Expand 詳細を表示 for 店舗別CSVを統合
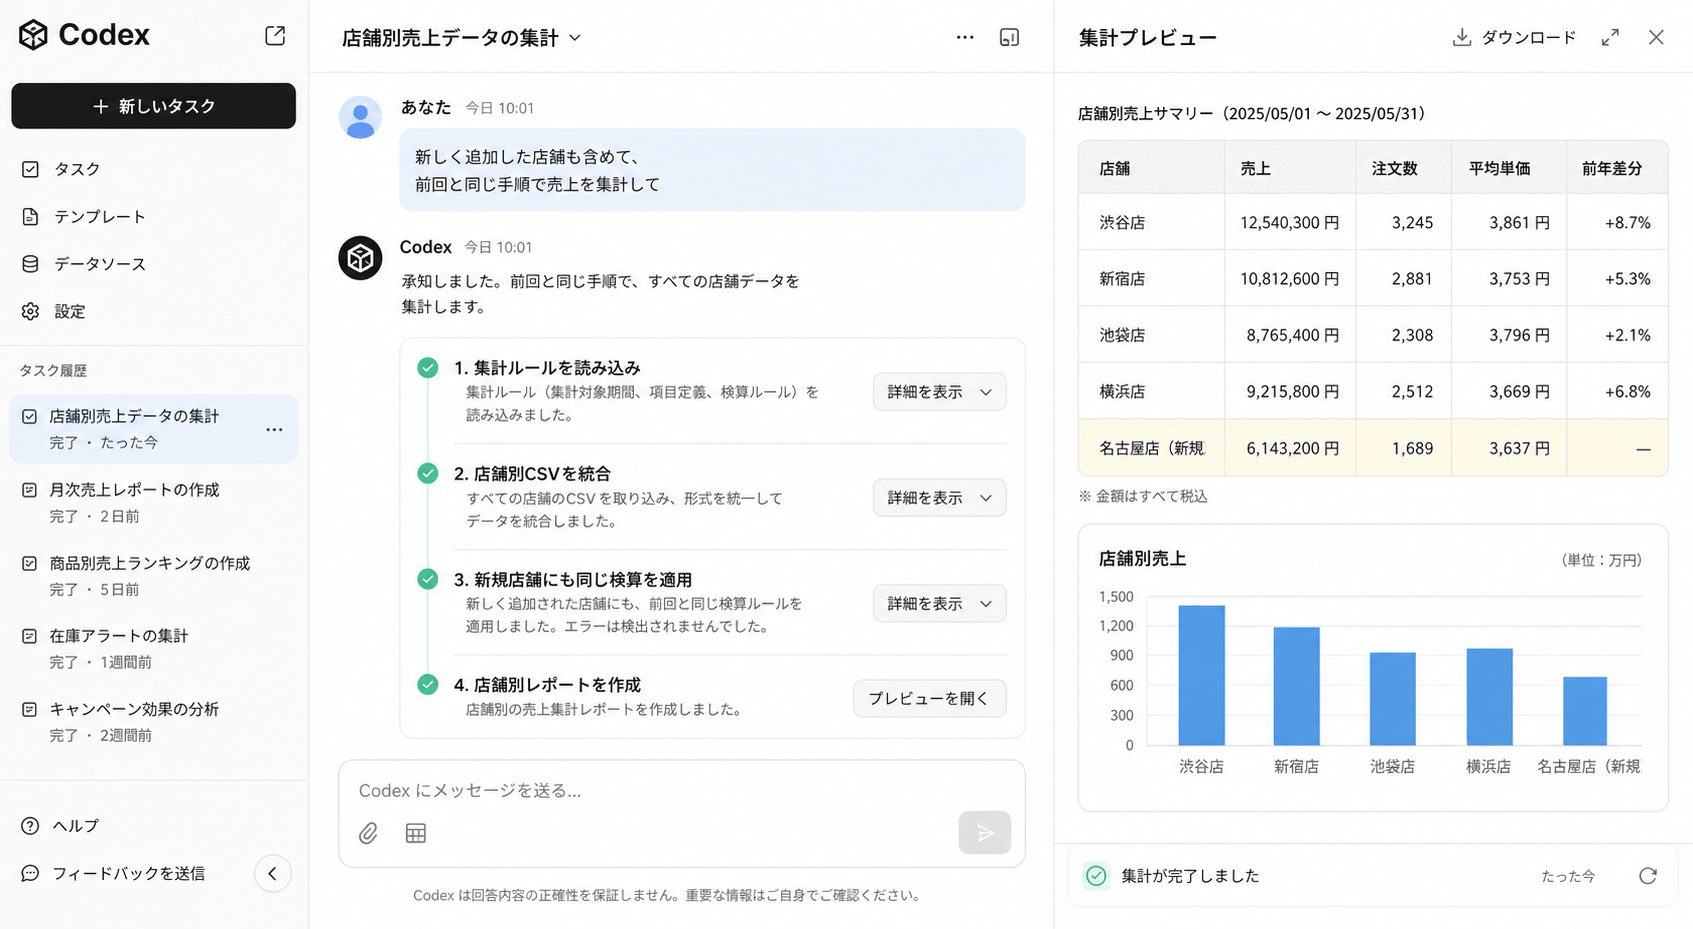 coord(939,498)
